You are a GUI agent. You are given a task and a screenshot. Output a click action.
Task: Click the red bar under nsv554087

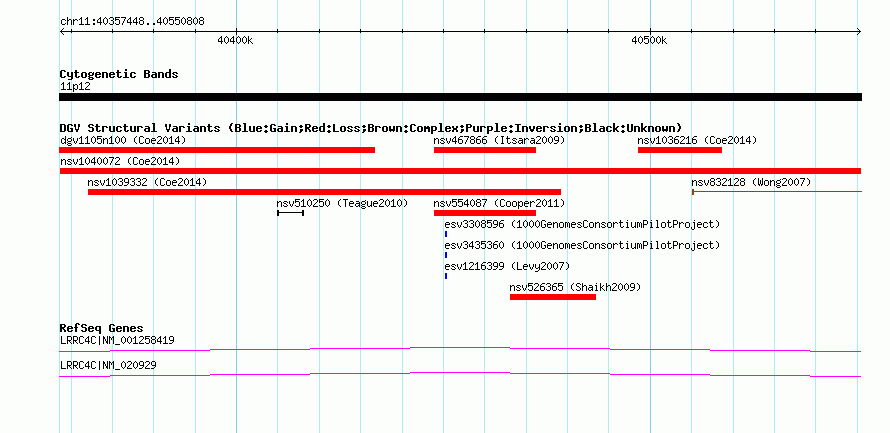tap(485, 213)
